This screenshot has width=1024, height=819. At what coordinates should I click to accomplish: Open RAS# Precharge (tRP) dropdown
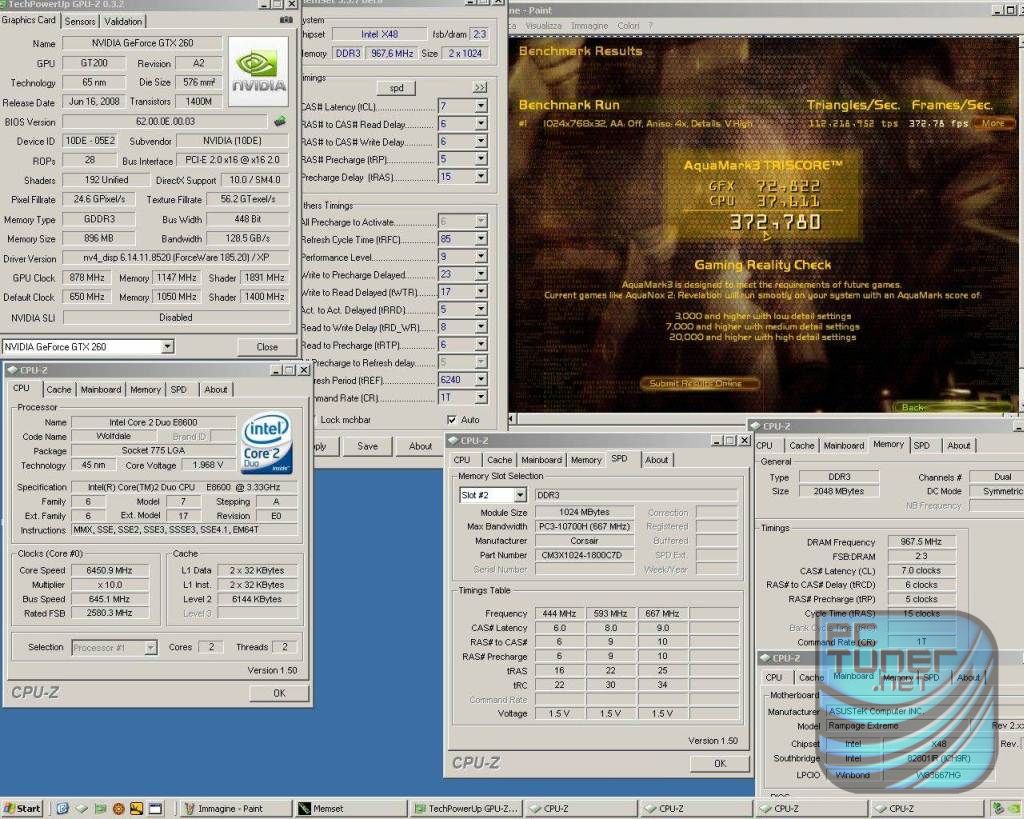click(x=481, y=159)
